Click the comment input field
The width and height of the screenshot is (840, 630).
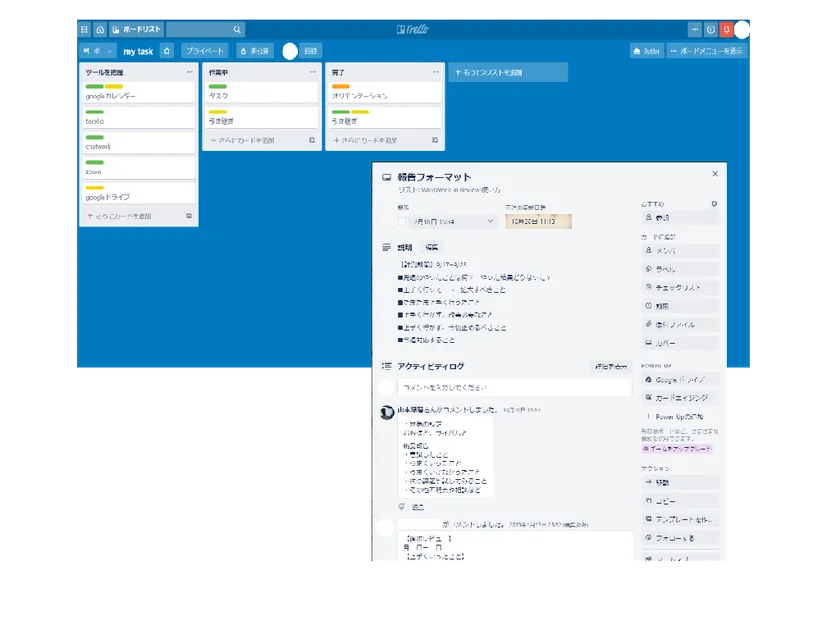pos(514,387)
